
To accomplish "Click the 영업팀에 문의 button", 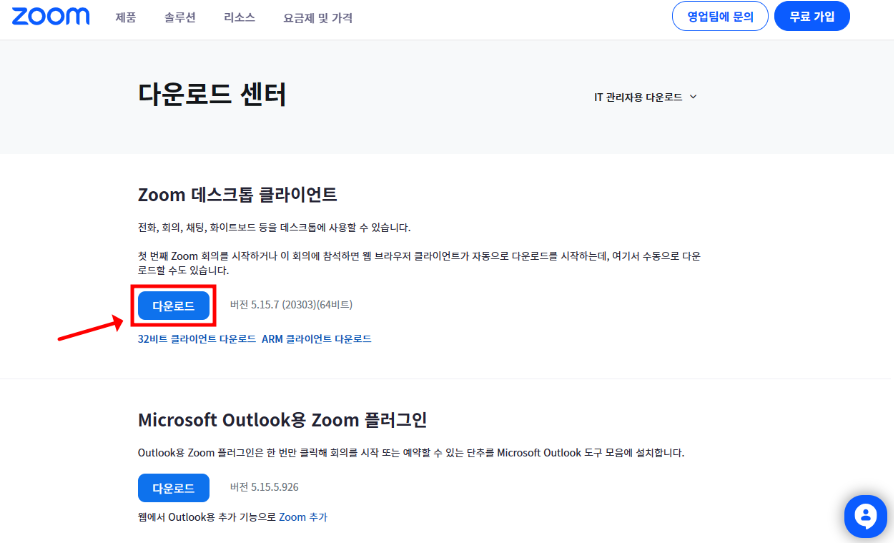I will click(x=720, y=17).
